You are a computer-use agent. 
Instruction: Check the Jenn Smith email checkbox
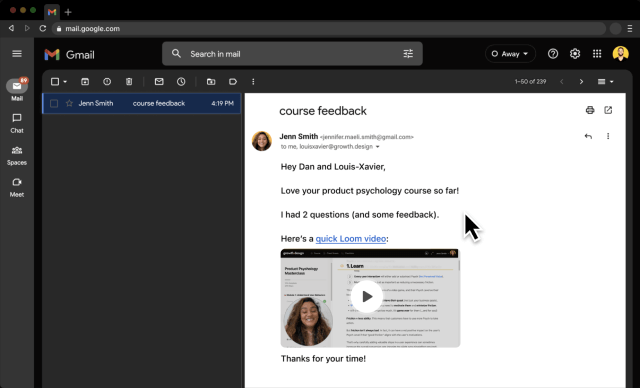(54, 104)
